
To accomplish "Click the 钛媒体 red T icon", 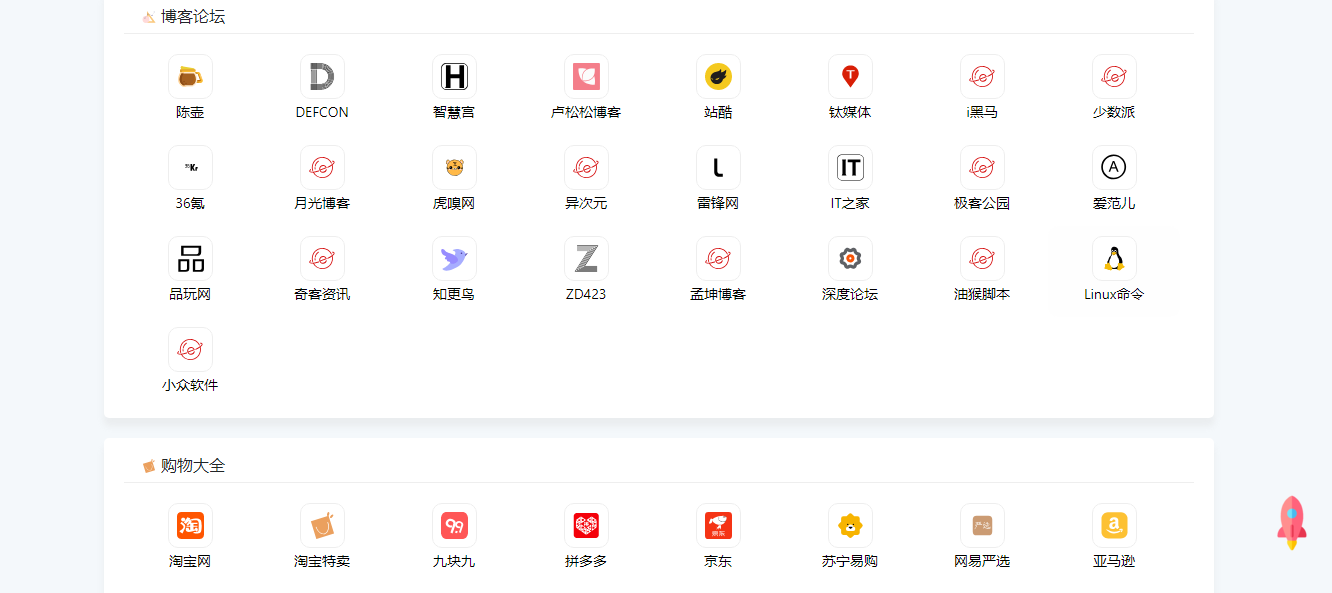I will (x=850, y=77).
